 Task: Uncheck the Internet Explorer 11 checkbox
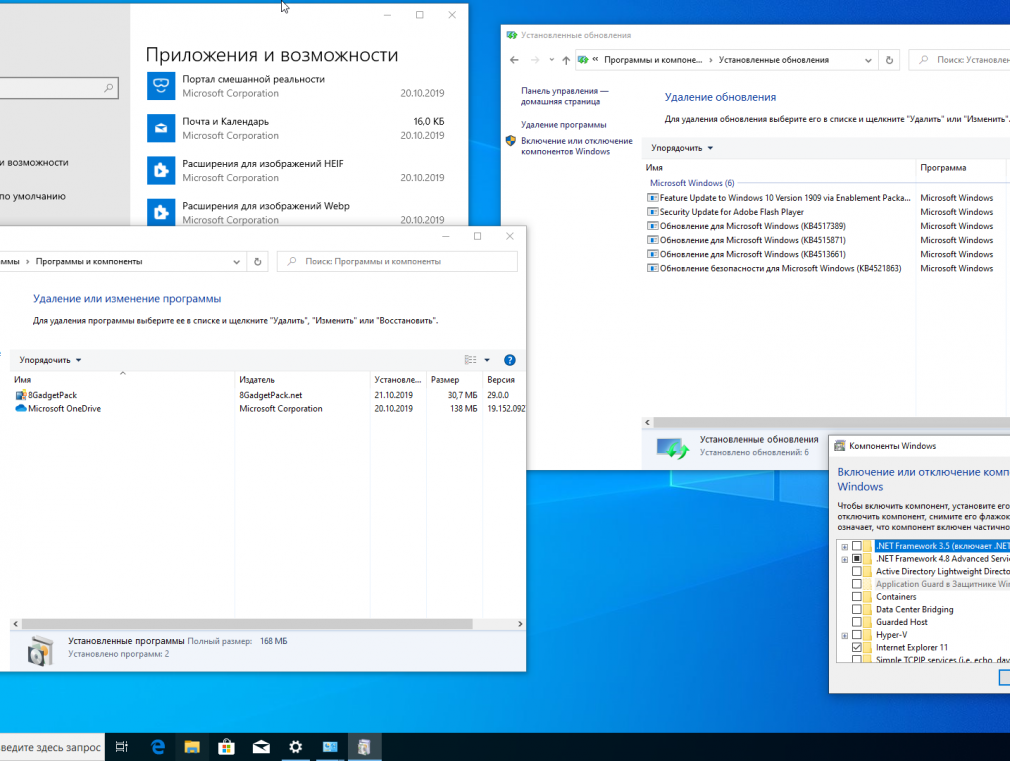click(x=857, y=648)
